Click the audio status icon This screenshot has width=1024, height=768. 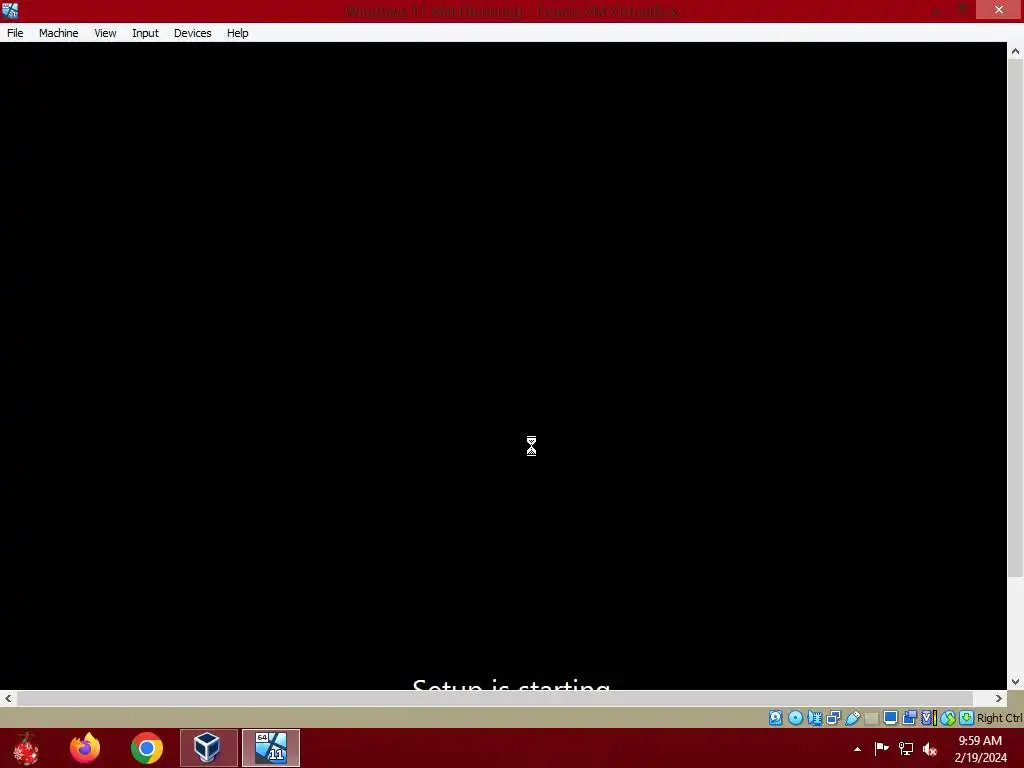coord(814,718)
